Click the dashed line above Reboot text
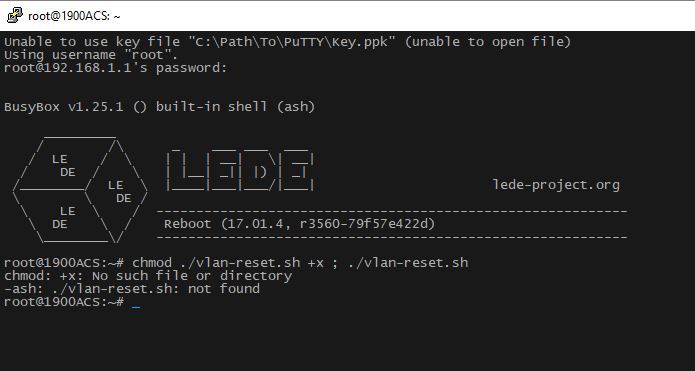The image size is (695, 371). [392, 211]
